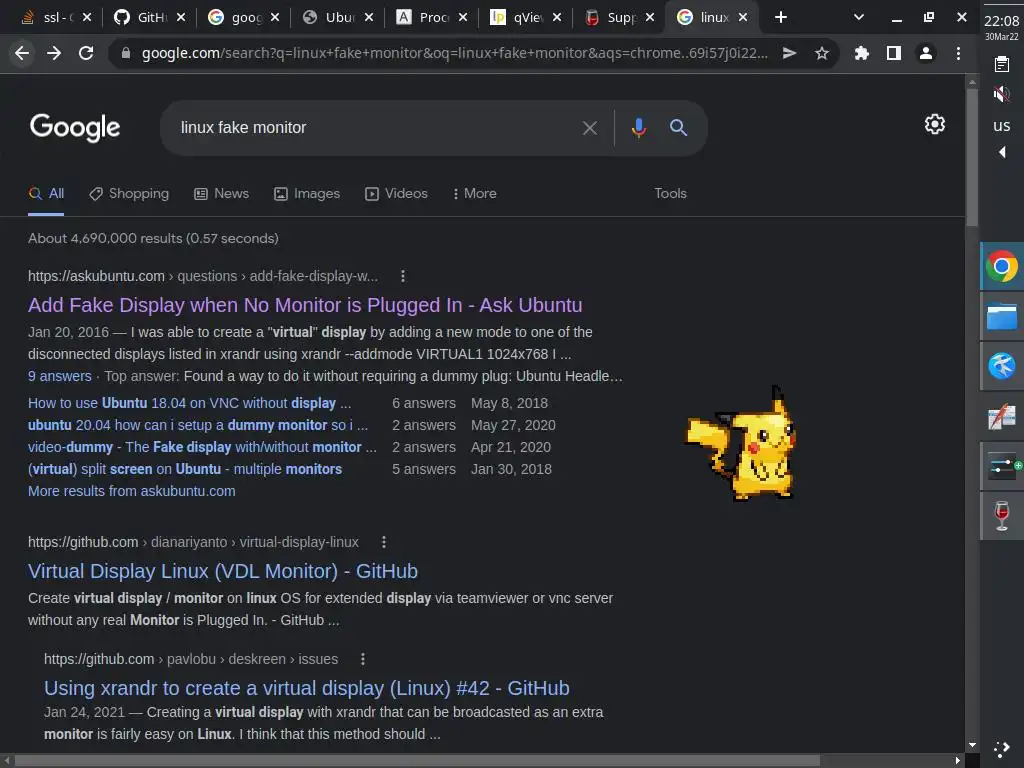This screenshot has height=768, width=1024.
Task: Launch Chrome from side panel
Action: [x=1002, y=266]
